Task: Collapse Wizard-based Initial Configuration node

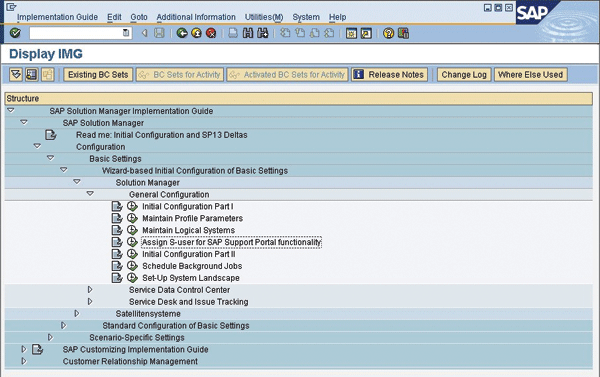Action: pyautogui.click(x=64, y=170)
